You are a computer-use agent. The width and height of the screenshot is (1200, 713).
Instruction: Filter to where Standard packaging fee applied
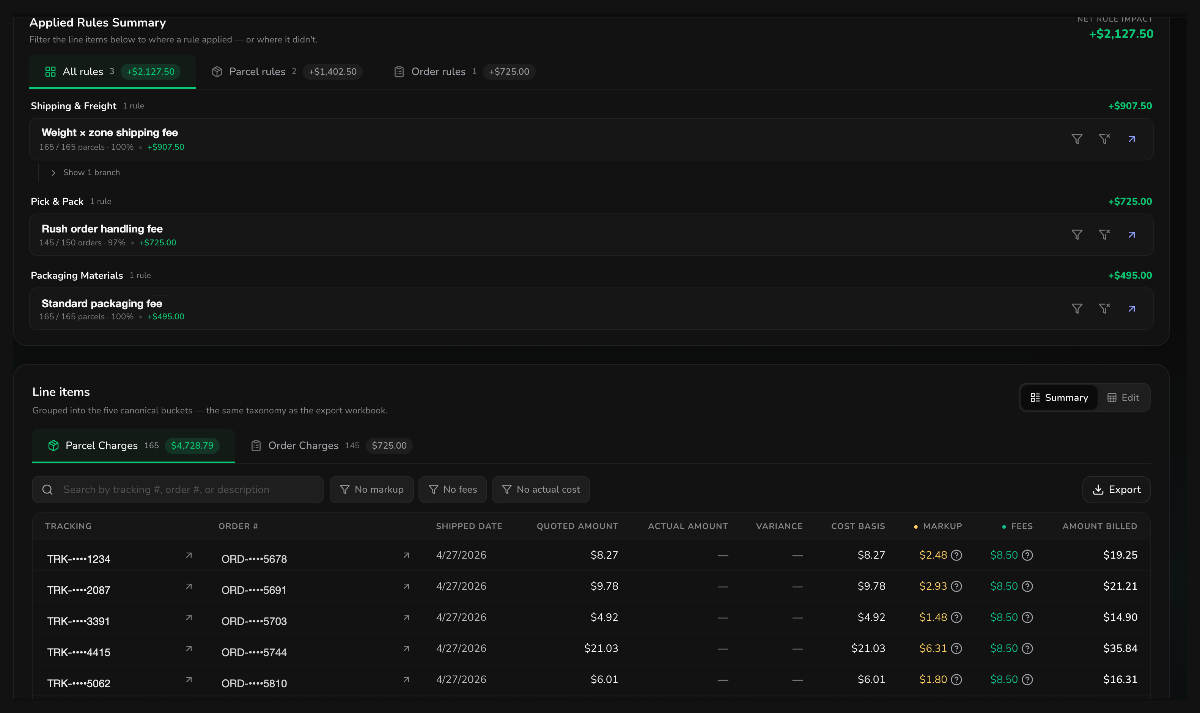click(x=1077, y=309)
